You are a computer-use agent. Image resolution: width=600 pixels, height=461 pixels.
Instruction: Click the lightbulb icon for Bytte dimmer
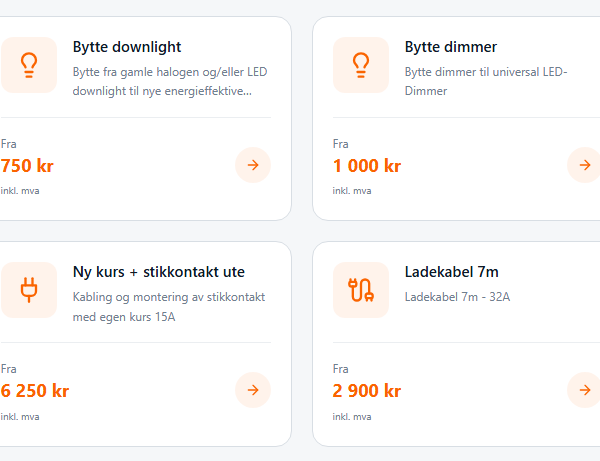[x=361, y=65]
